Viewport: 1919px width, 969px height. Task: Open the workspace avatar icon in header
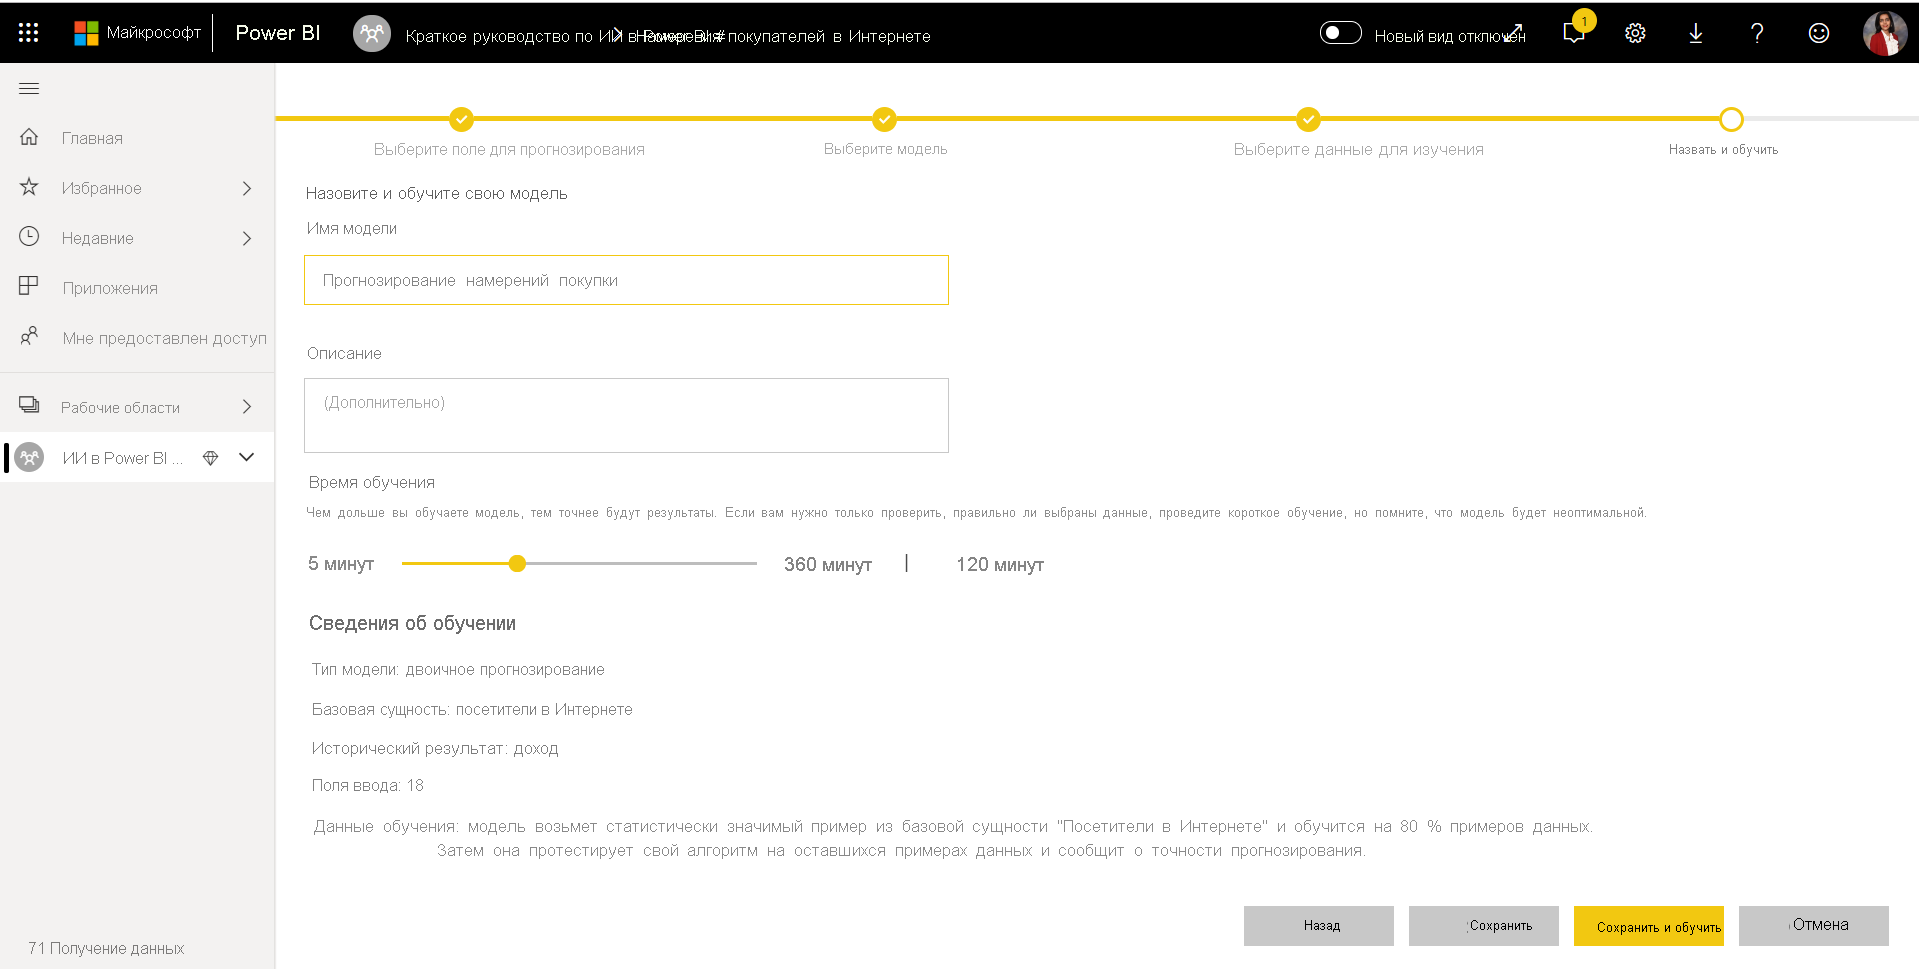click(x=372, y=33)
